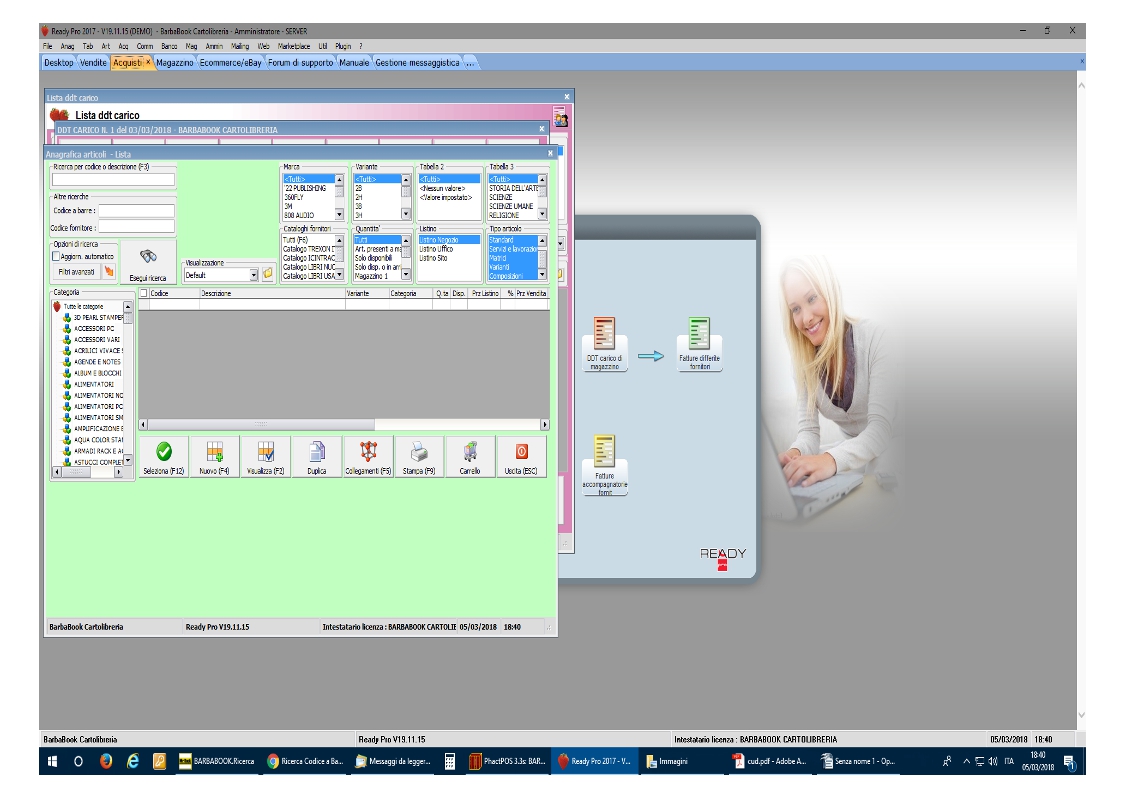
Task: Click the Codice a barre input field
Action: click(136, 210)
